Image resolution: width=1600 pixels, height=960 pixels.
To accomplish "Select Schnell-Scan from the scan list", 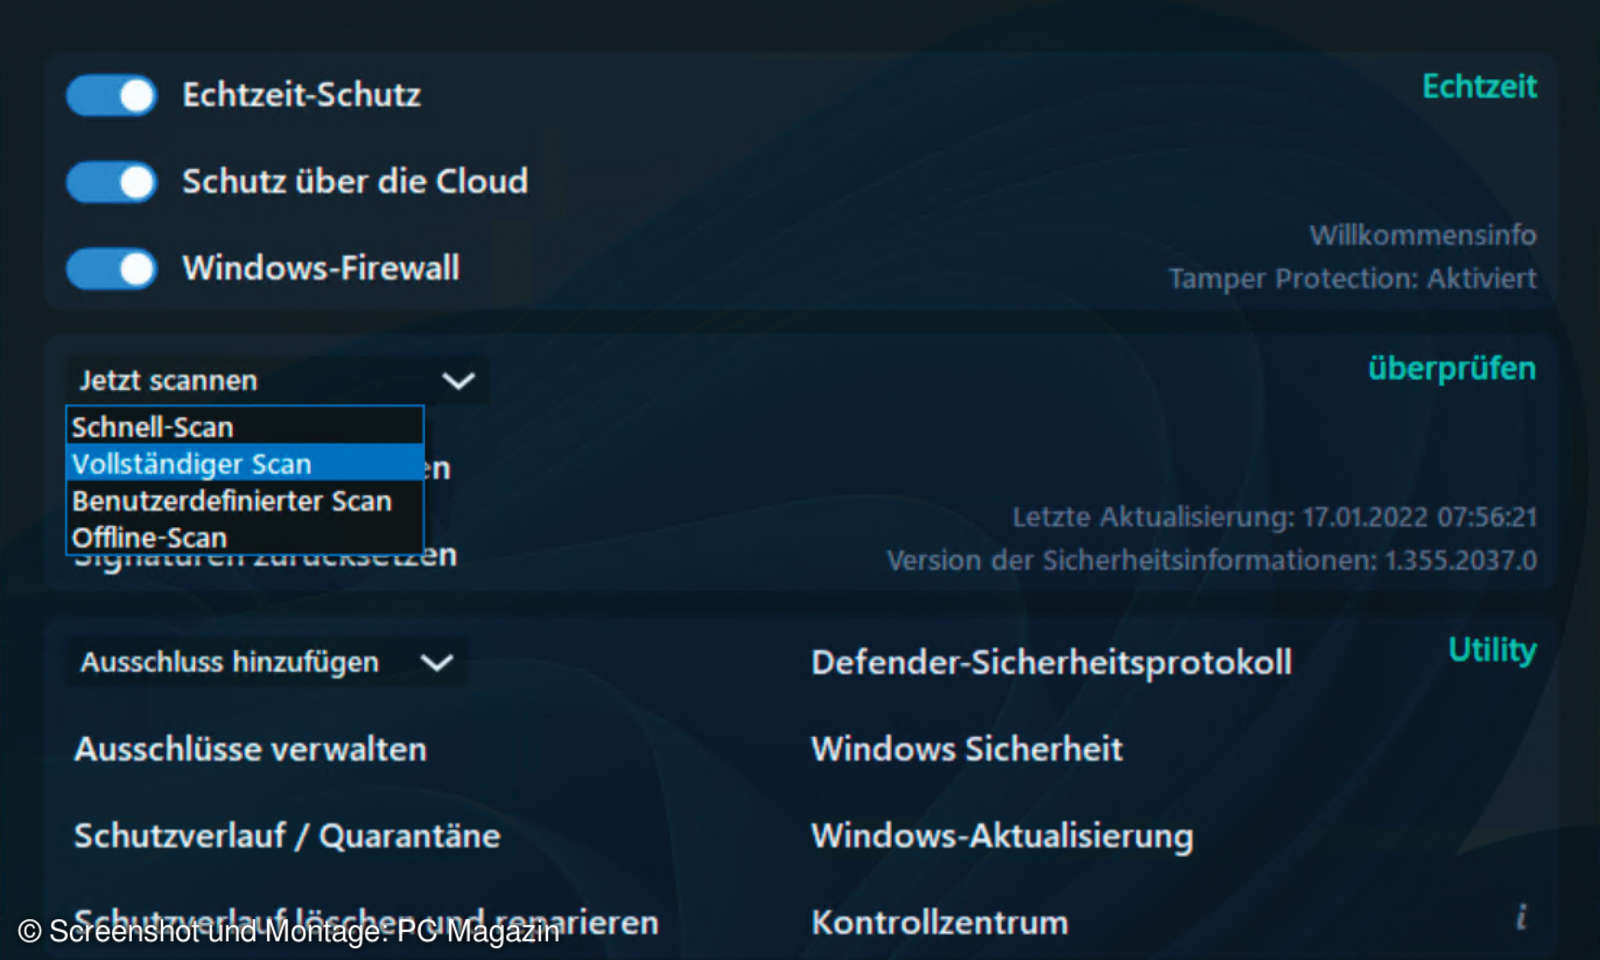I will pyautogui.click(x=152, y=425).
